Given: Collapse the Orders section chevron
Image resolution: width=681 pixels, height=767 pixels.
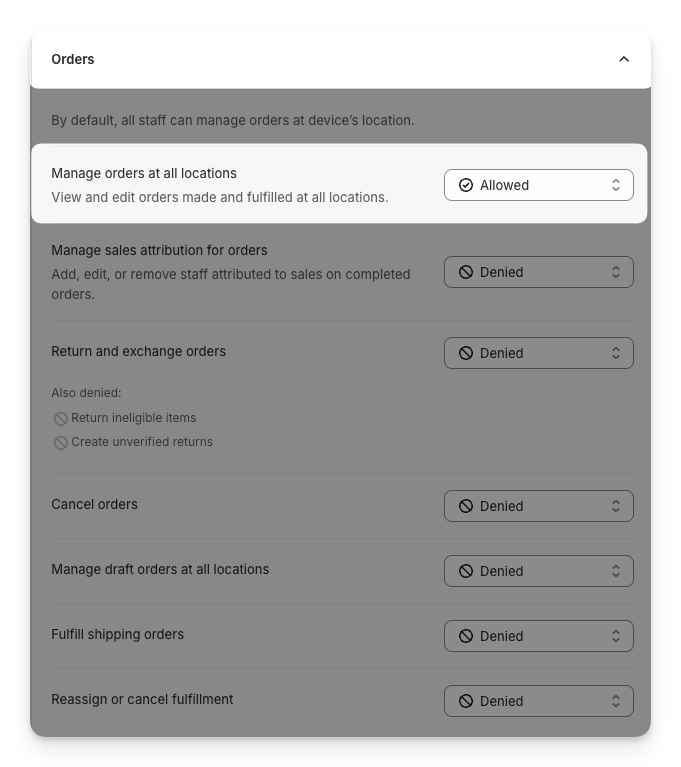Looking at the screenshot, I should pos(624,59).
